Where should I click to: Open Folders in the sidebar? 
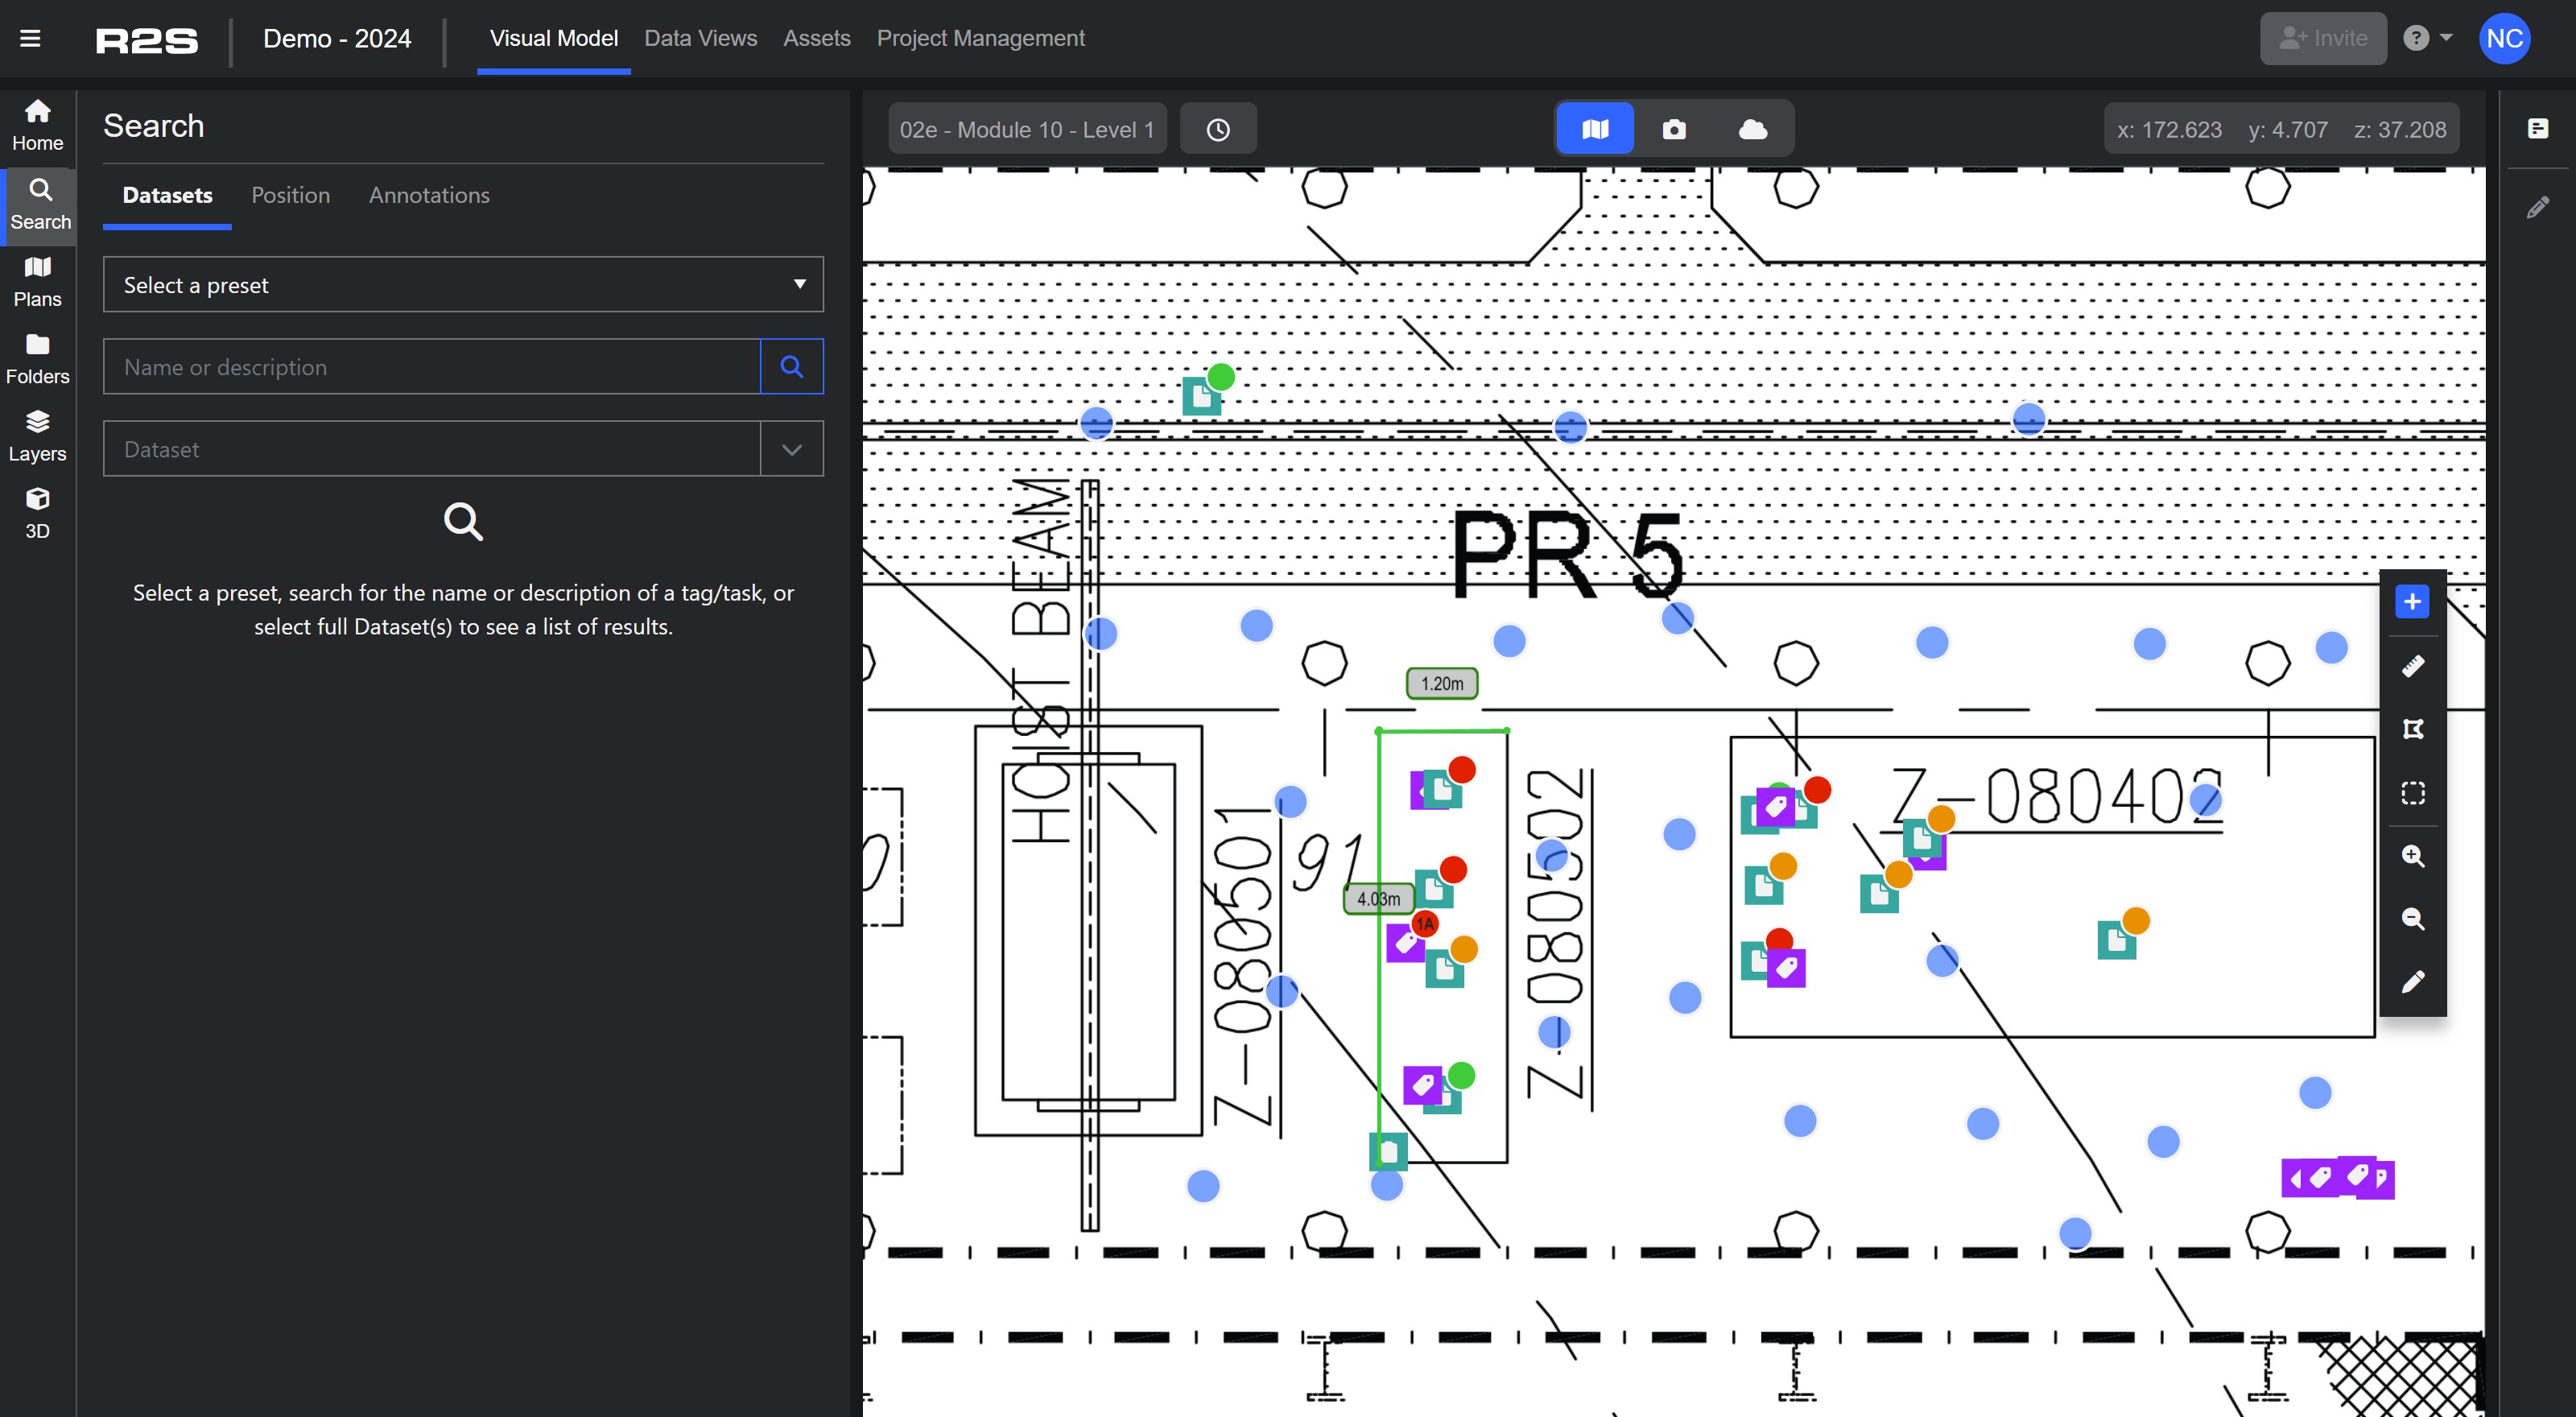(38, 359)
